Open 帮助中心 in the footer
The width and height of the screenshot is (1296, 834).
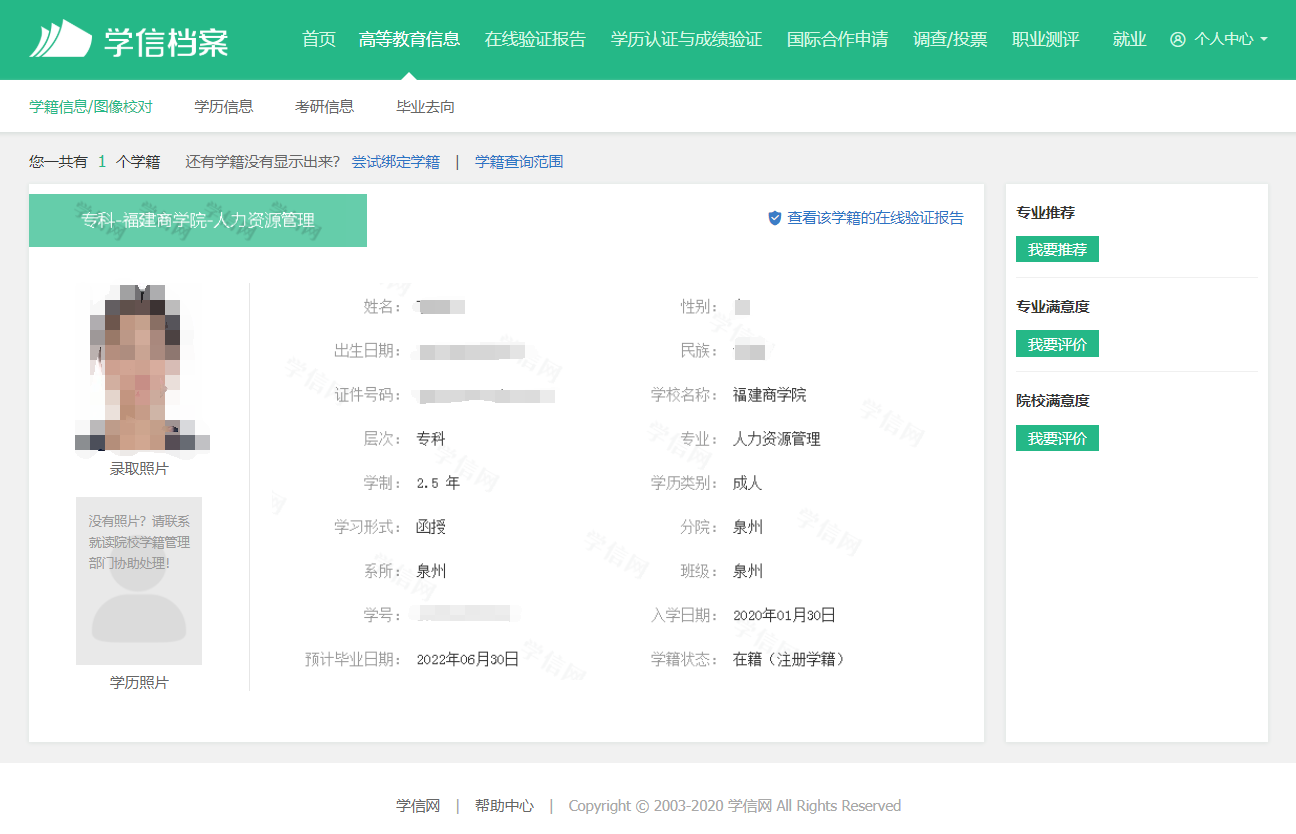coord(504,805)
